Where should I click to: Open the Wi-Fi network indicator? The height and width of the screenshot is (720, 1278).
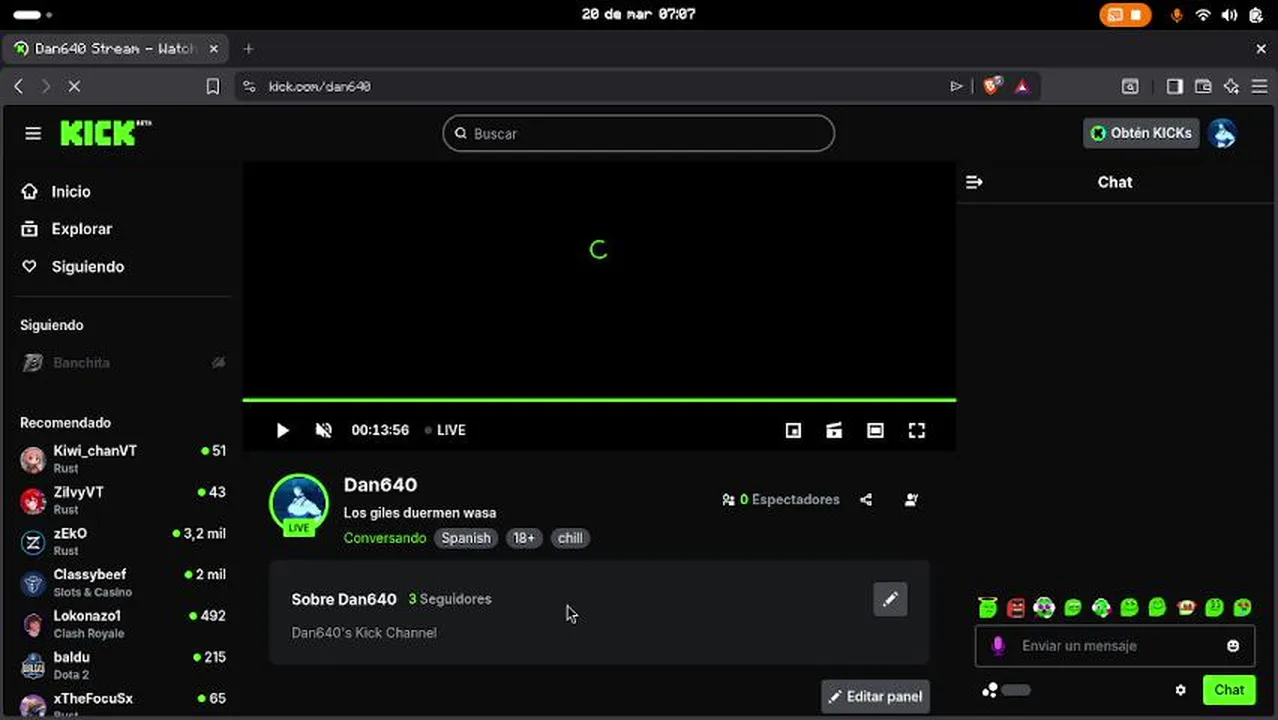point(1203,15)
